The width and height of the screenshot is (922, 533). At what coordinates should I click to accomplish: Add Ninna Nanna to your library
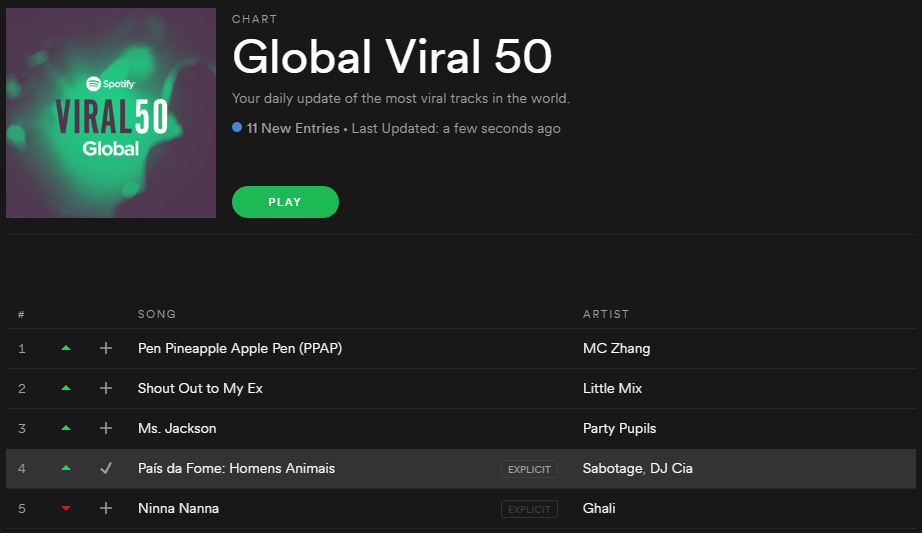[x=106, y=508]
